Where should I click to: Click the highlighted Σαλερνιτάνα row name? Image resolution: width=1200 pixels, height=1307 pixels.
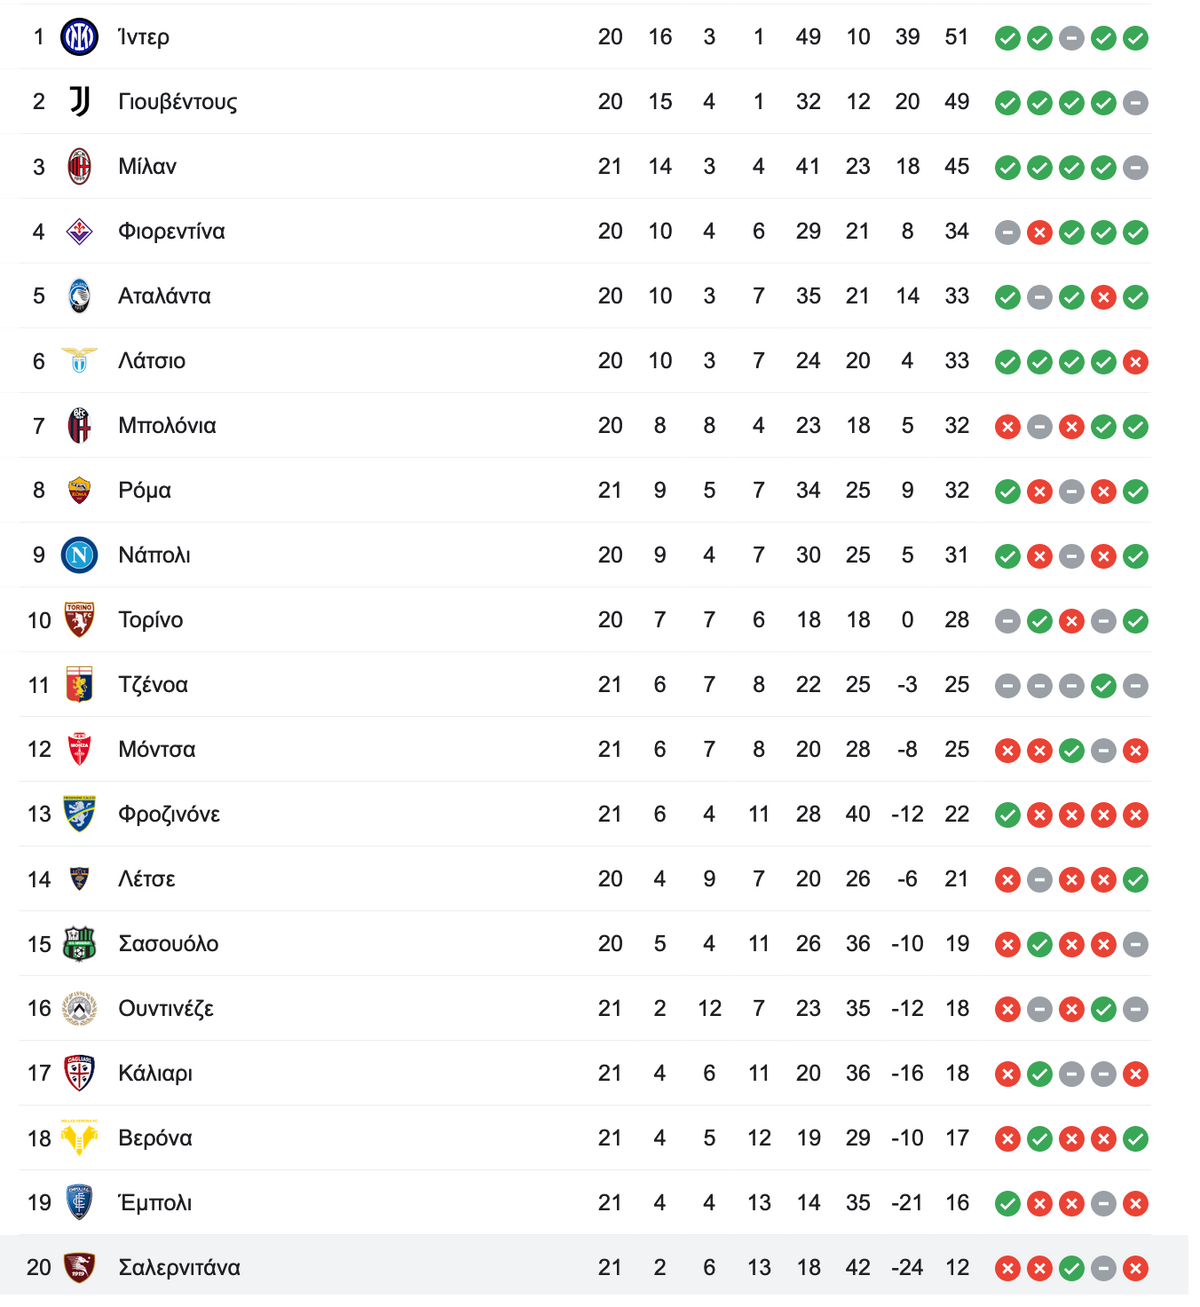179,1268
